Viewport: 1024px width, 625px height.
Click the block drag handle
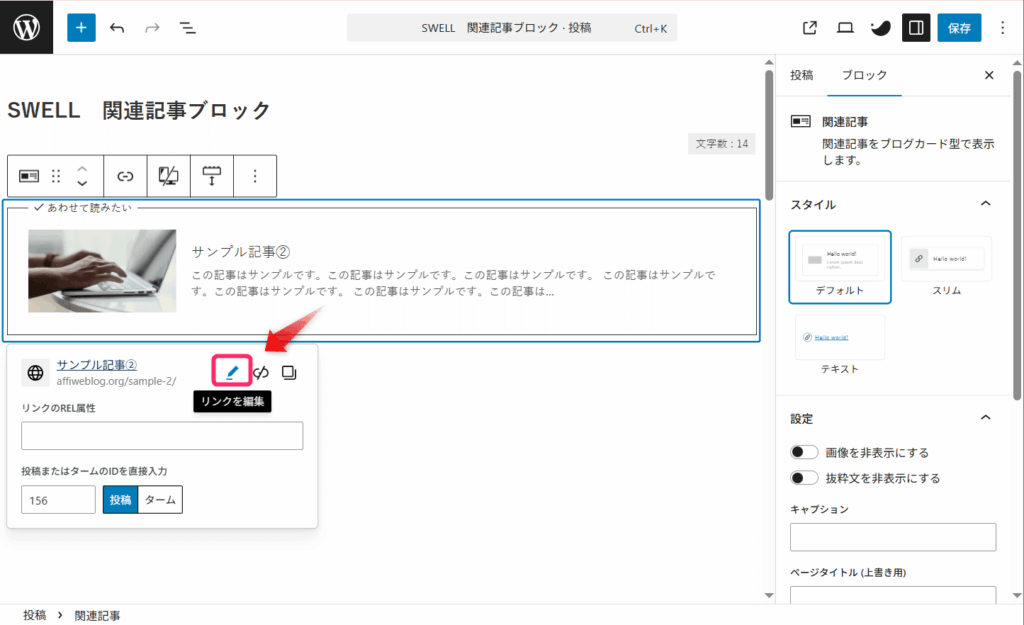pyautogui.click(x=56, y=176)
